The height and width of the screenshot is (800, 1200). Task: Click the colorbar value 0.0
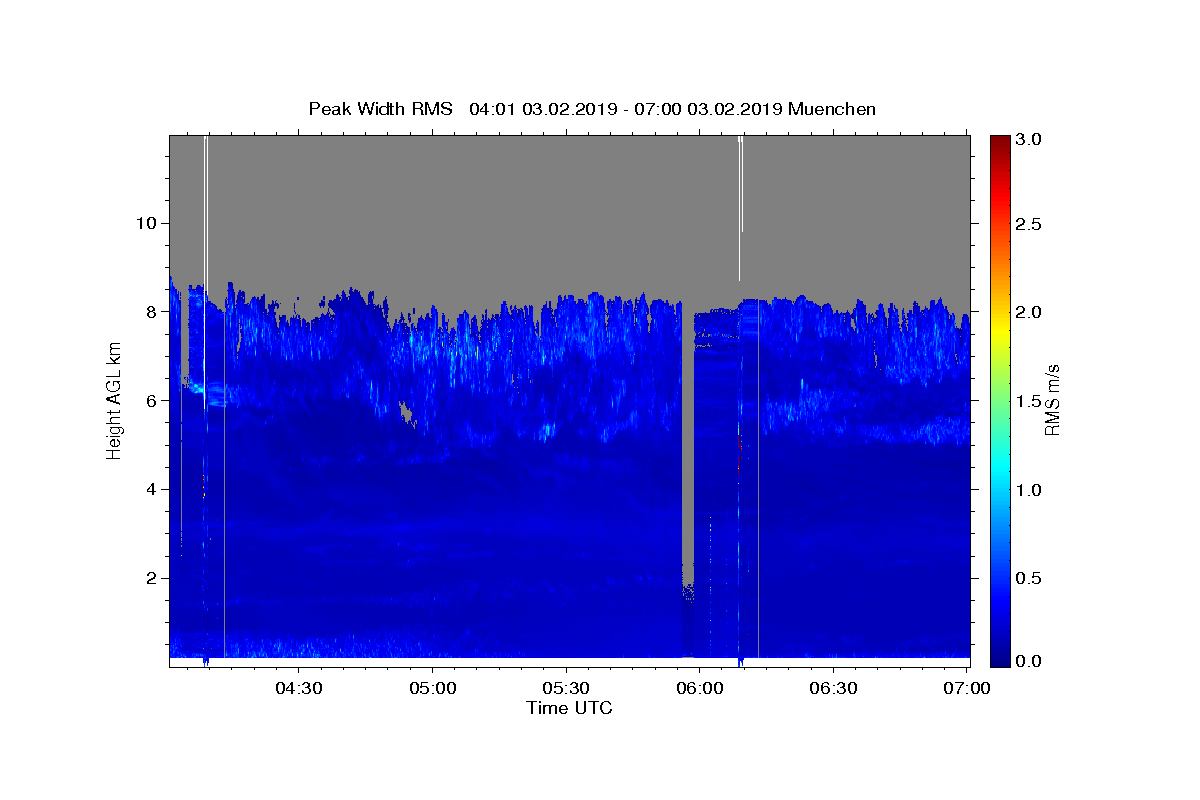pyautogui.click(x=1029, y=661)
